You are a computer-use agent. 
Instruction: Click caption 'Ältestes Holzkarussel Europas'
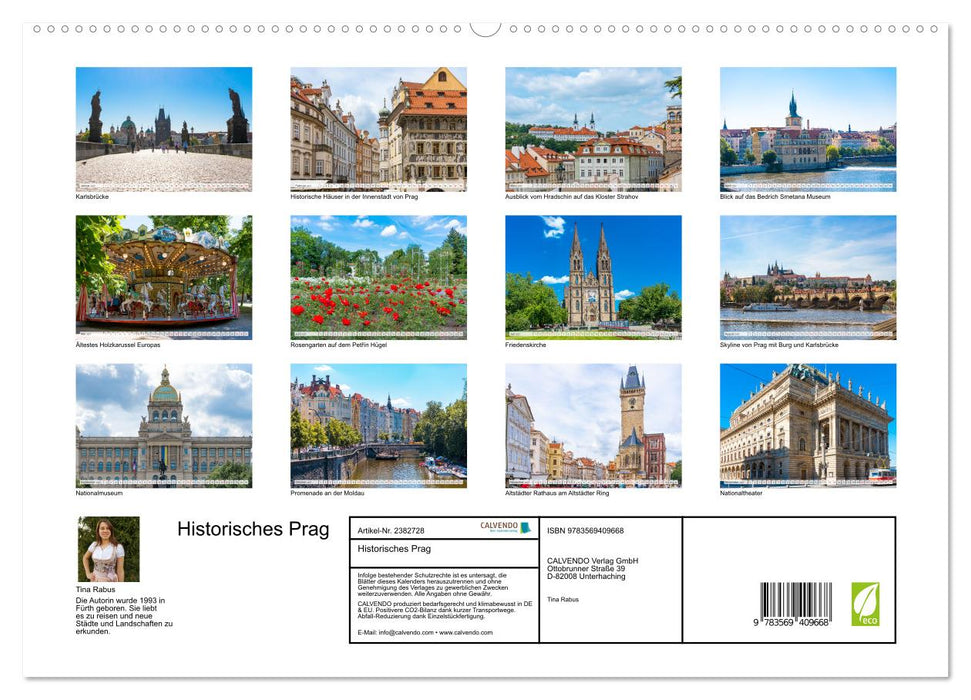(118, 345)
